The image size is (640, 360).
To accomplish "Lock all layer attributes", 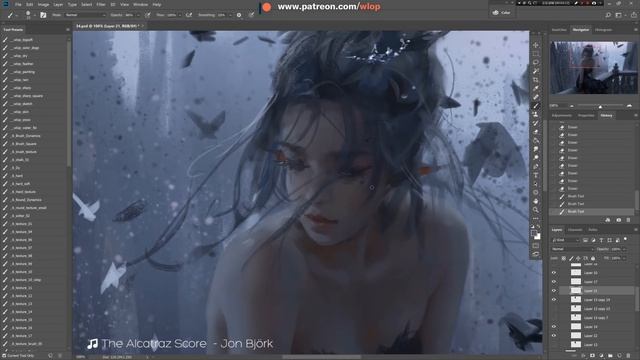I will point(593,258).
